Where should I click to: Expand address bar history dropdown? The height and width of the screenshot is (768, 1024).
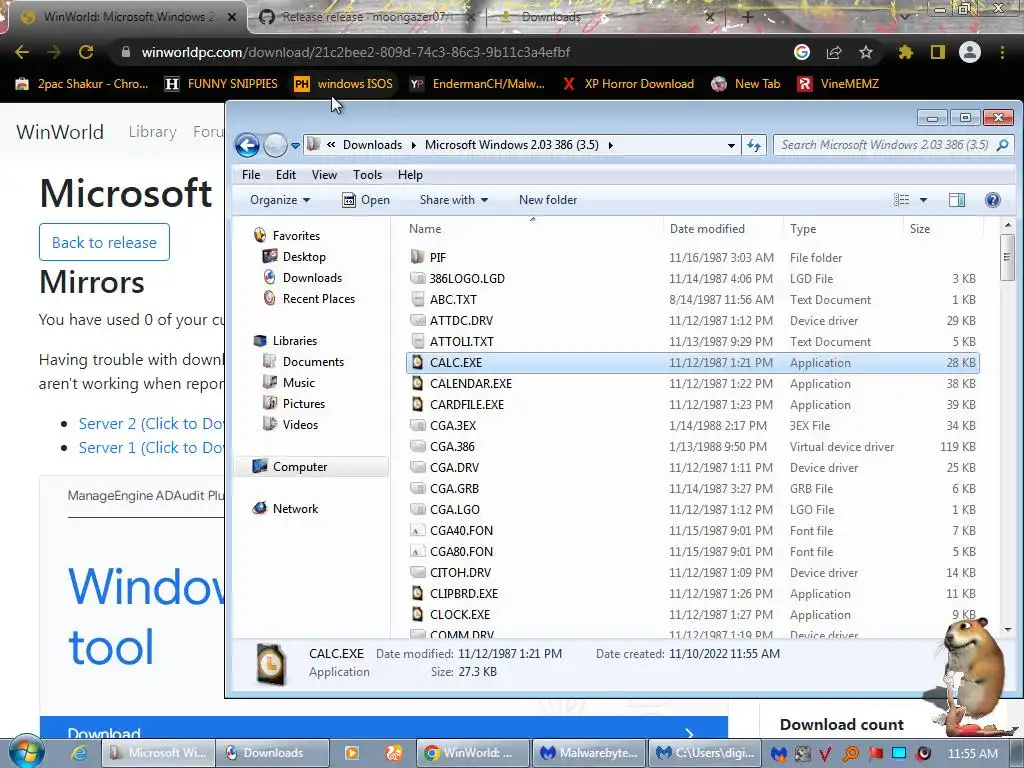tap(731, 146)
